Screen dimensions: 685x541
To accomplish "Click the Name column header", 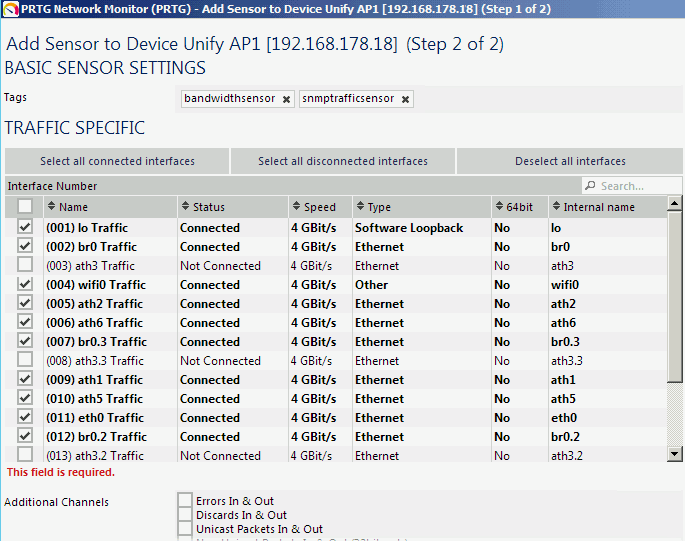I will pyautogui.click(x=111, y=207).
